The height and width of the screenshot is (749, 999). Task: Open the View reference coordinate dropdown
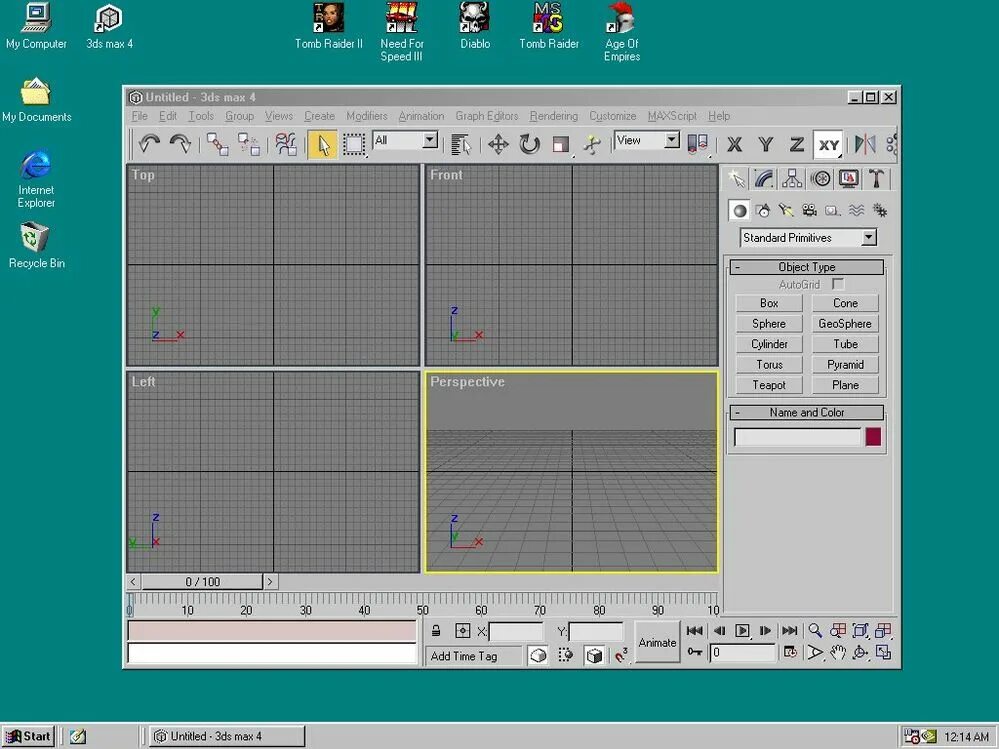tap(672, 140)
